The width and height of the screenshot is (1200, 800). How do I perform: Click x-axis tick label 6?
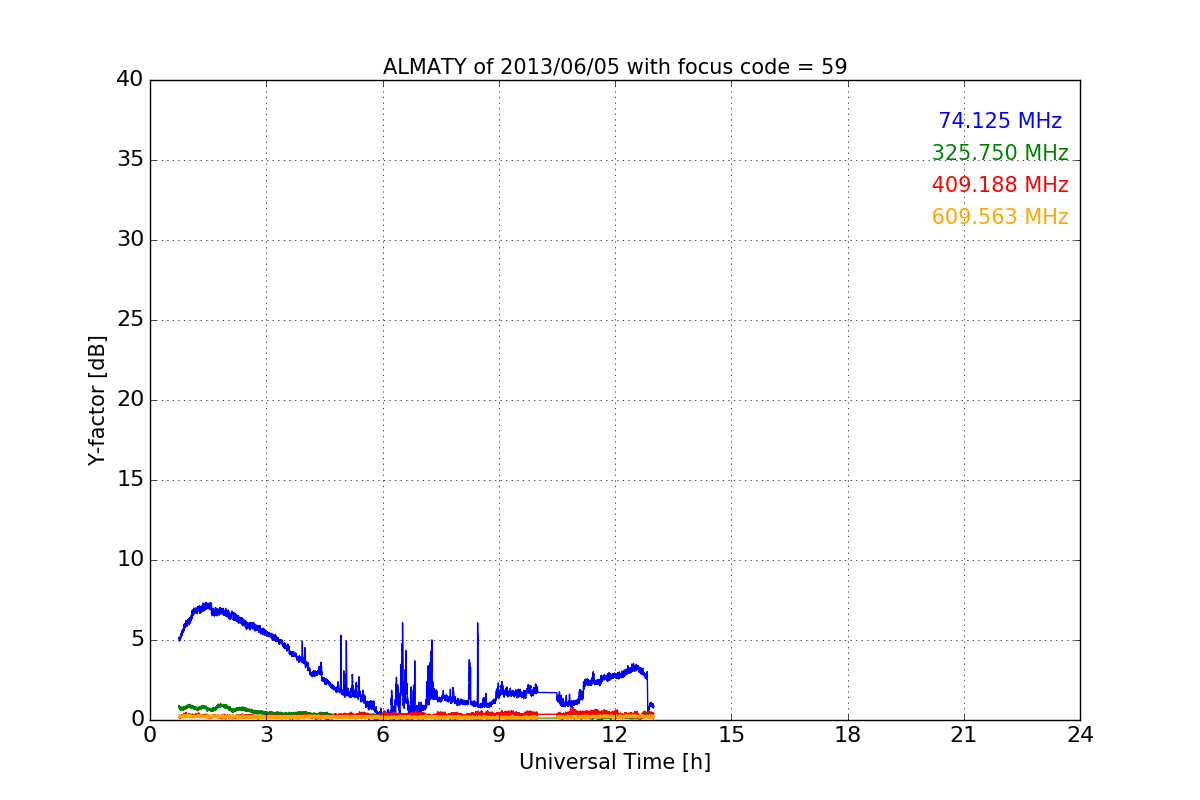click(383, 735)
